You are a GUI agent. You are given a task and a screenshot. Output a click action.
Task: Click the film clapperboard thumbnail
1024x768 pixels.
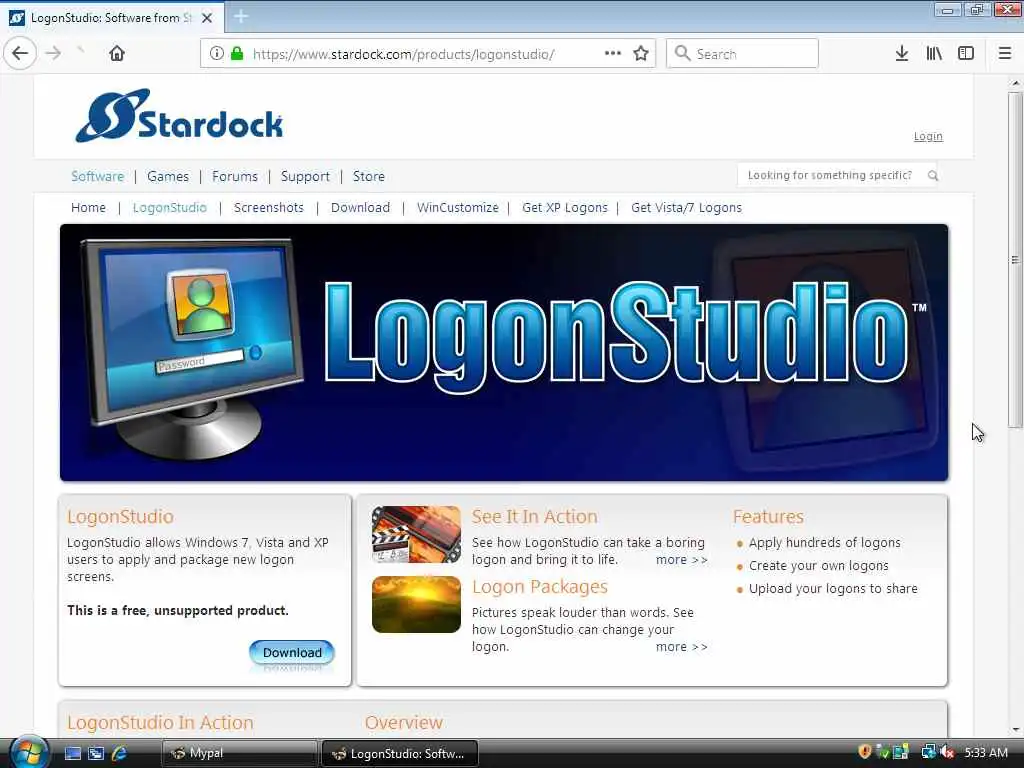(416, 534)
